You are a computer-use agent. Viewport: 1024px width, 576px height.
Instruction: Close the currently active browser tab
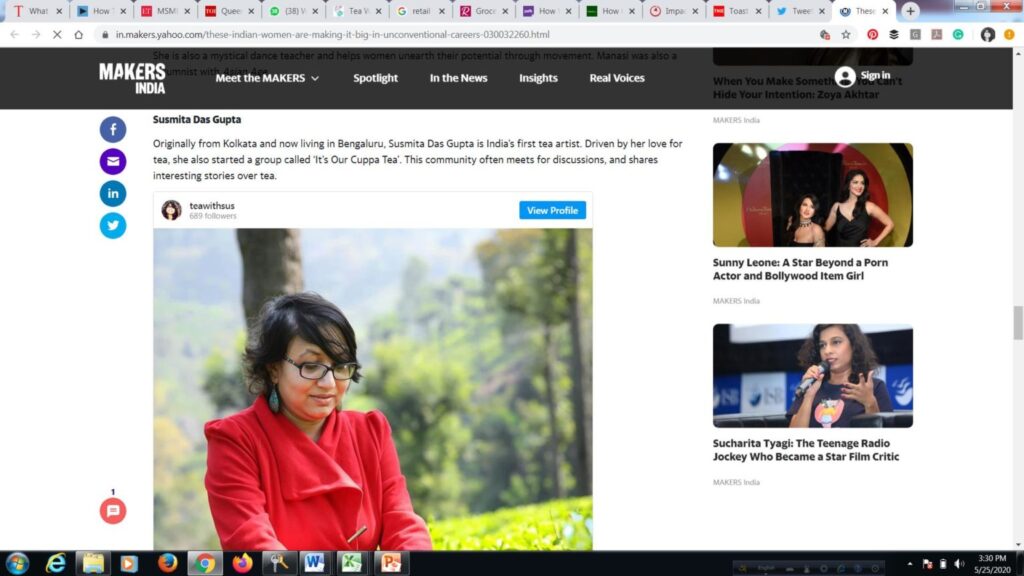886,11
